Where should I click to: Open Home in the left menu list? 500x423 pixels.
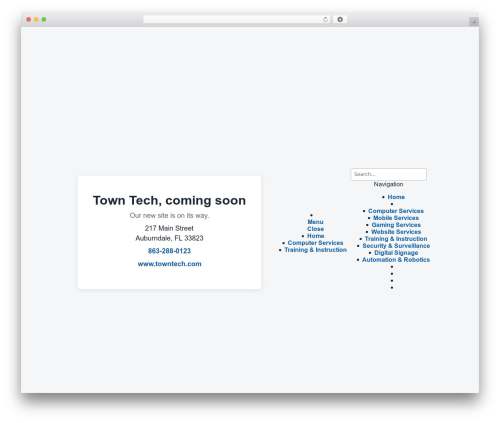click(315, 236)
